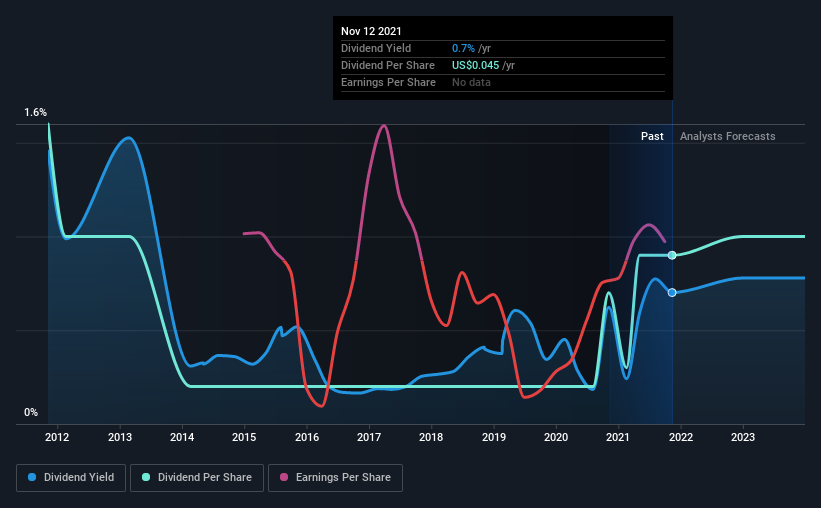The image size is (821, 508).
Task: Click the 2017 x-axis label
Action: click(x=369, y=437)
